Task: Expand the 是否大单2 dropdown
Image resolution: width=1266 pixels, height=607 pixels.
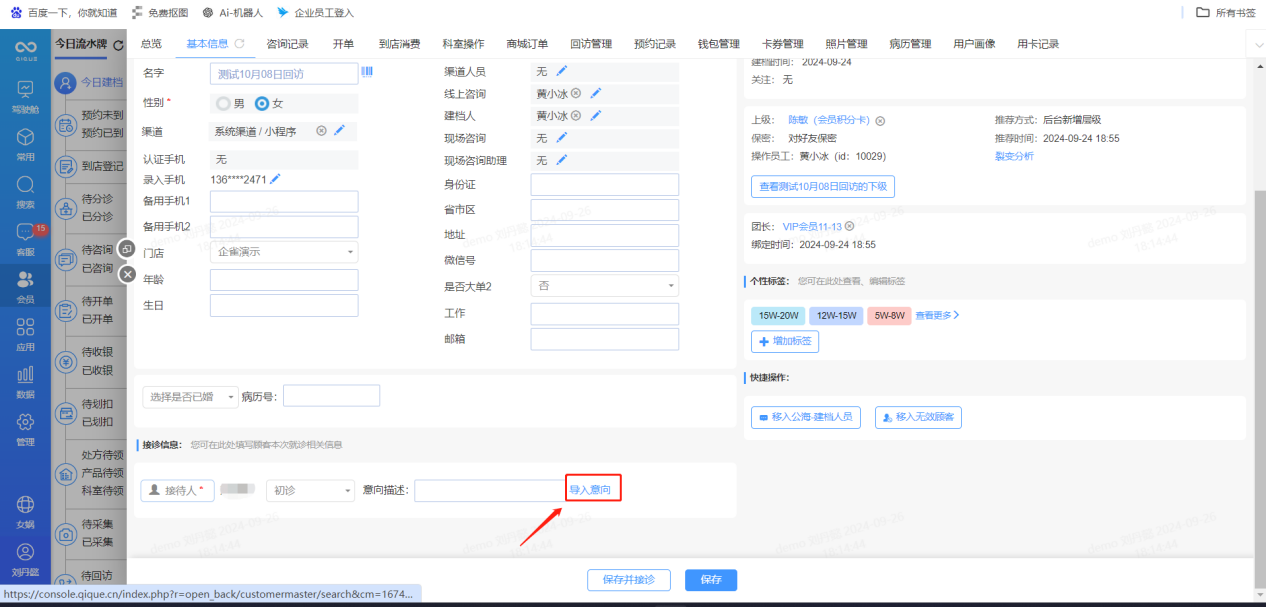Action: click(603, 286)
